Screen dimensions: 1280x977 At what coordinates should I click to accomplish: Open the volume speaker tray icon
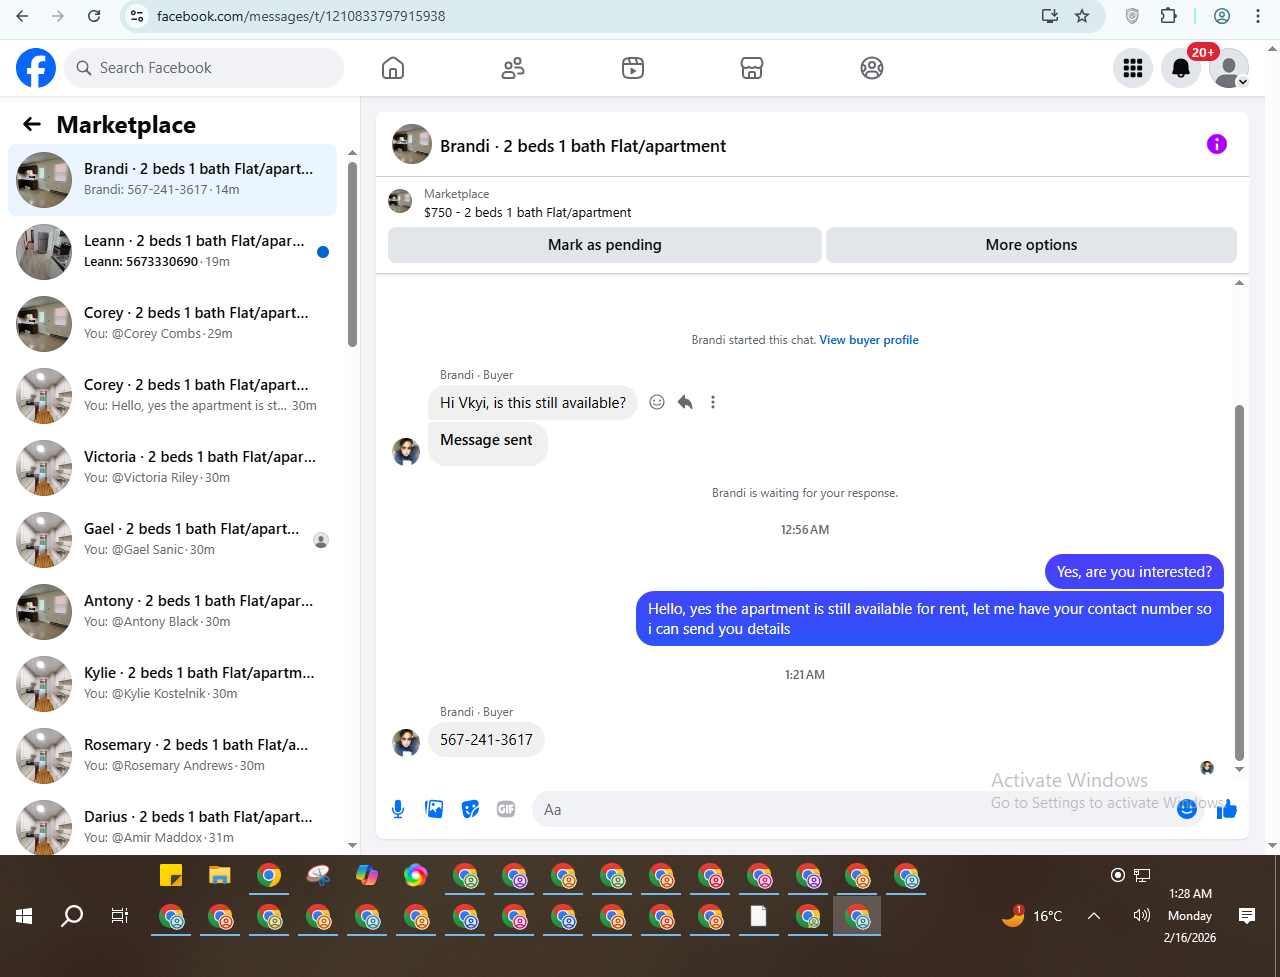1141,916
